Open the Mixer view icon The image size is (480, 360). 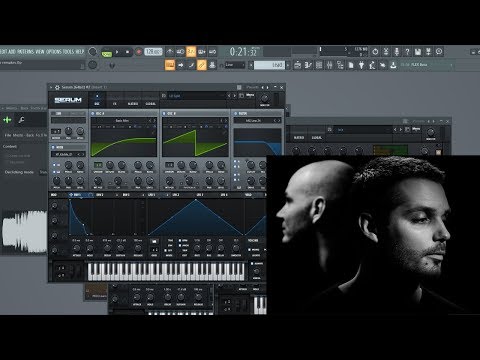click(x=329, y=65)
